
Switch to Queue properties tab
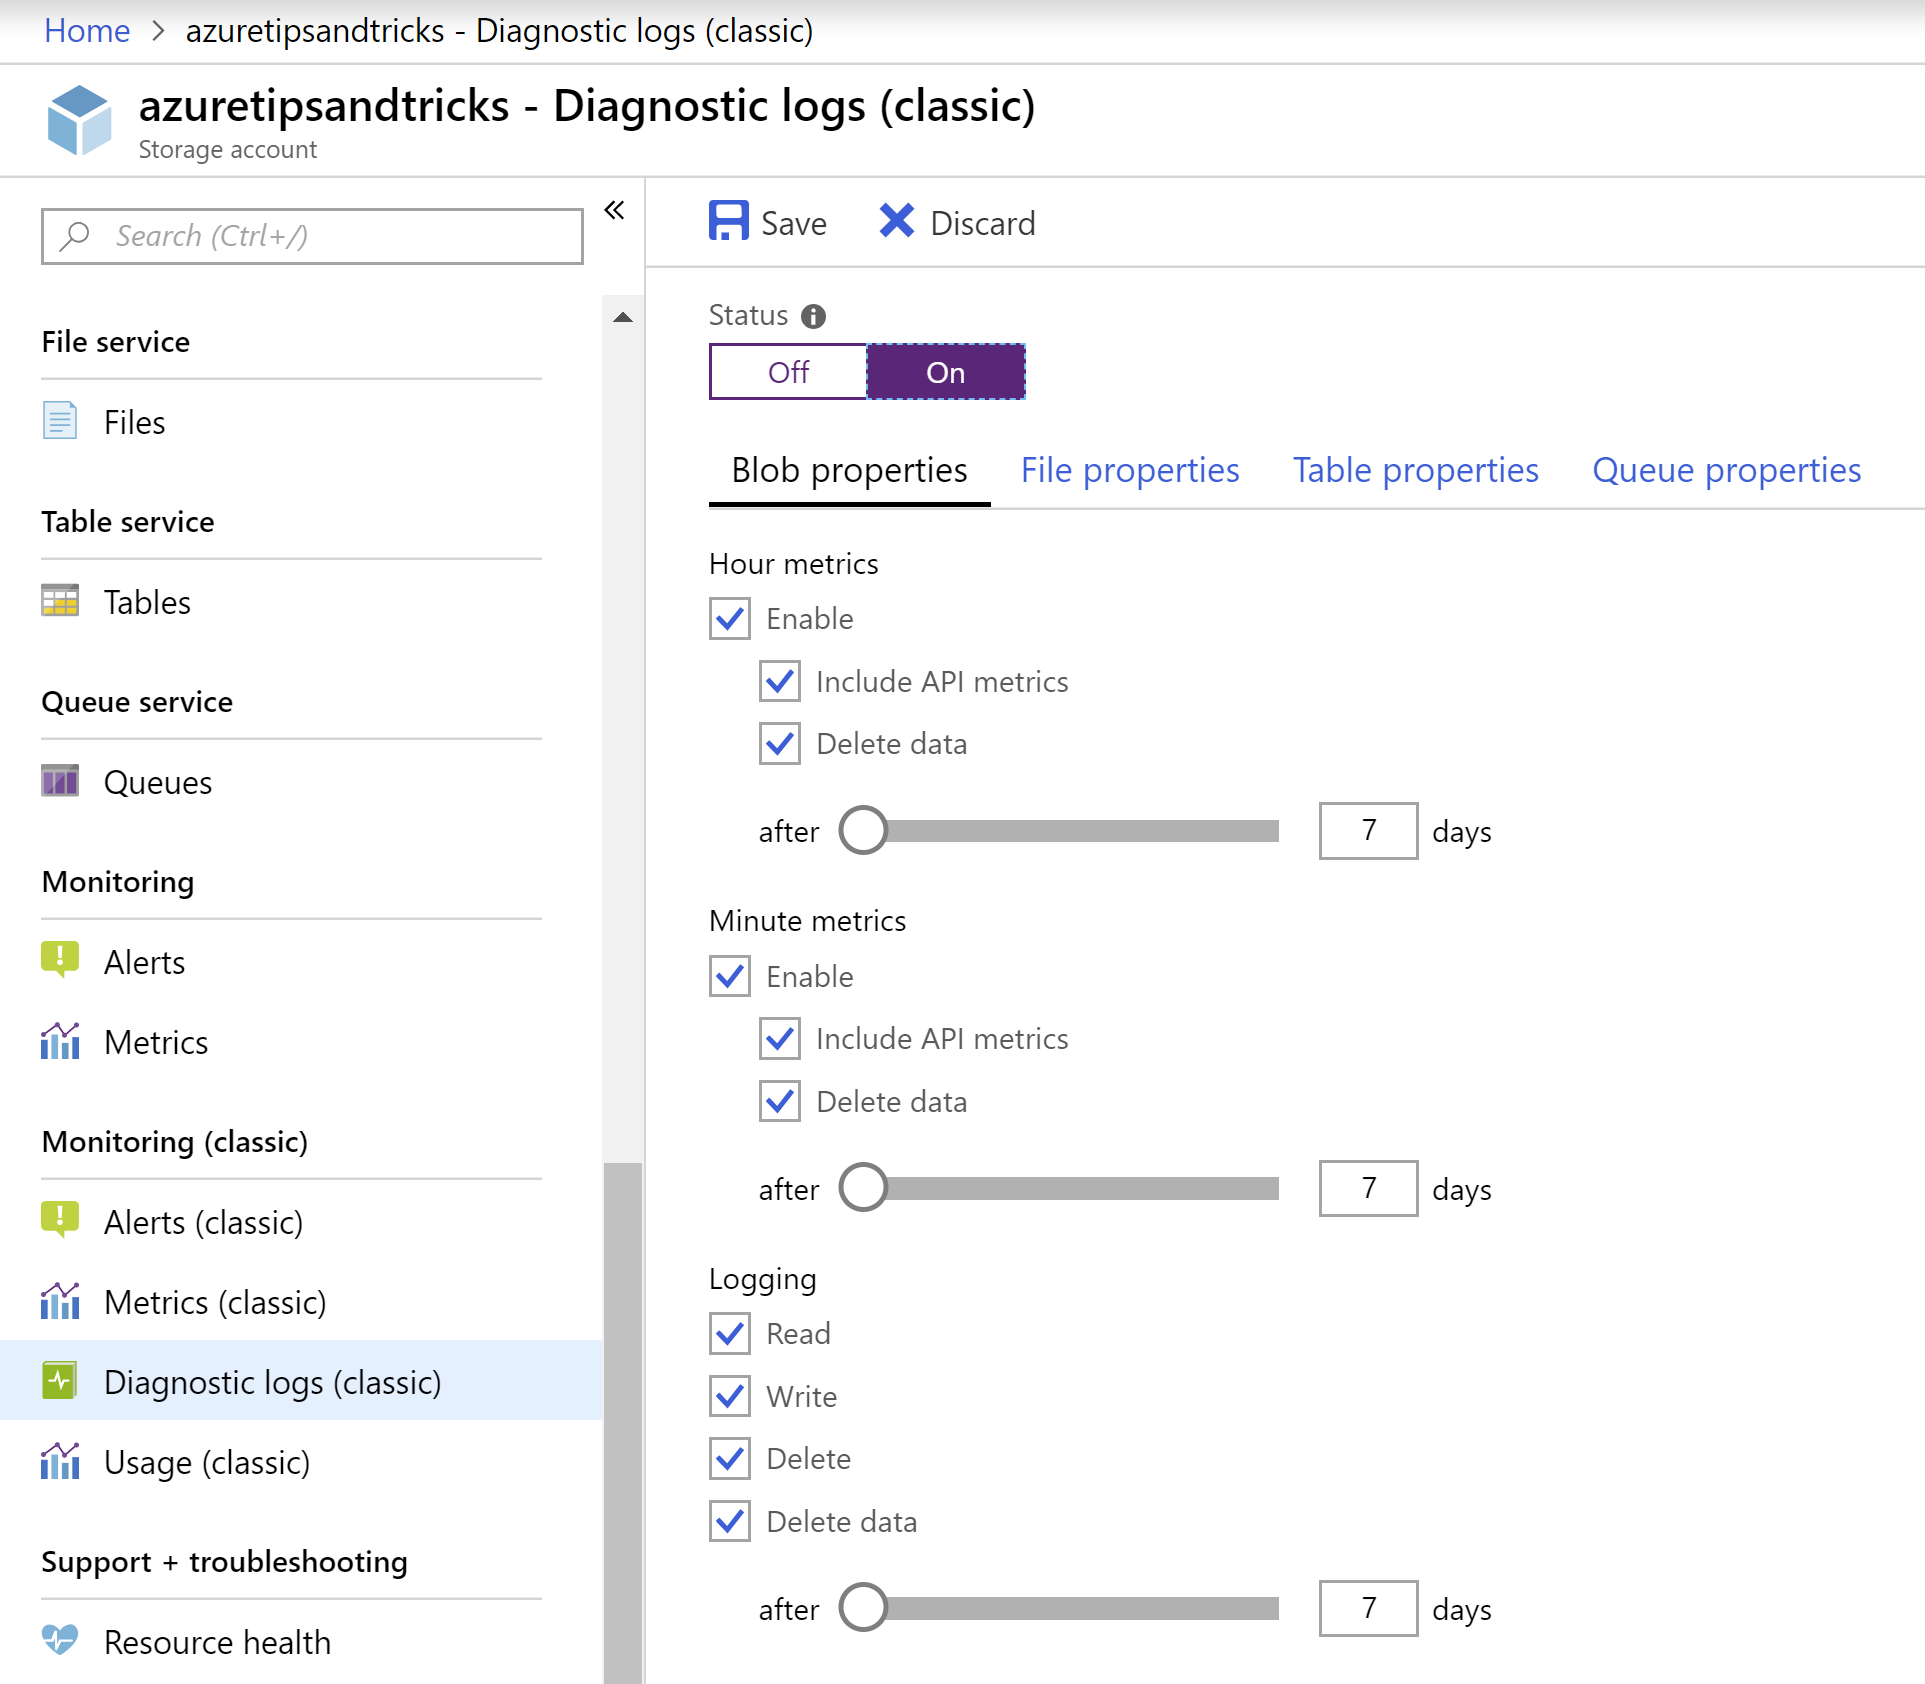pos(1727,470)
